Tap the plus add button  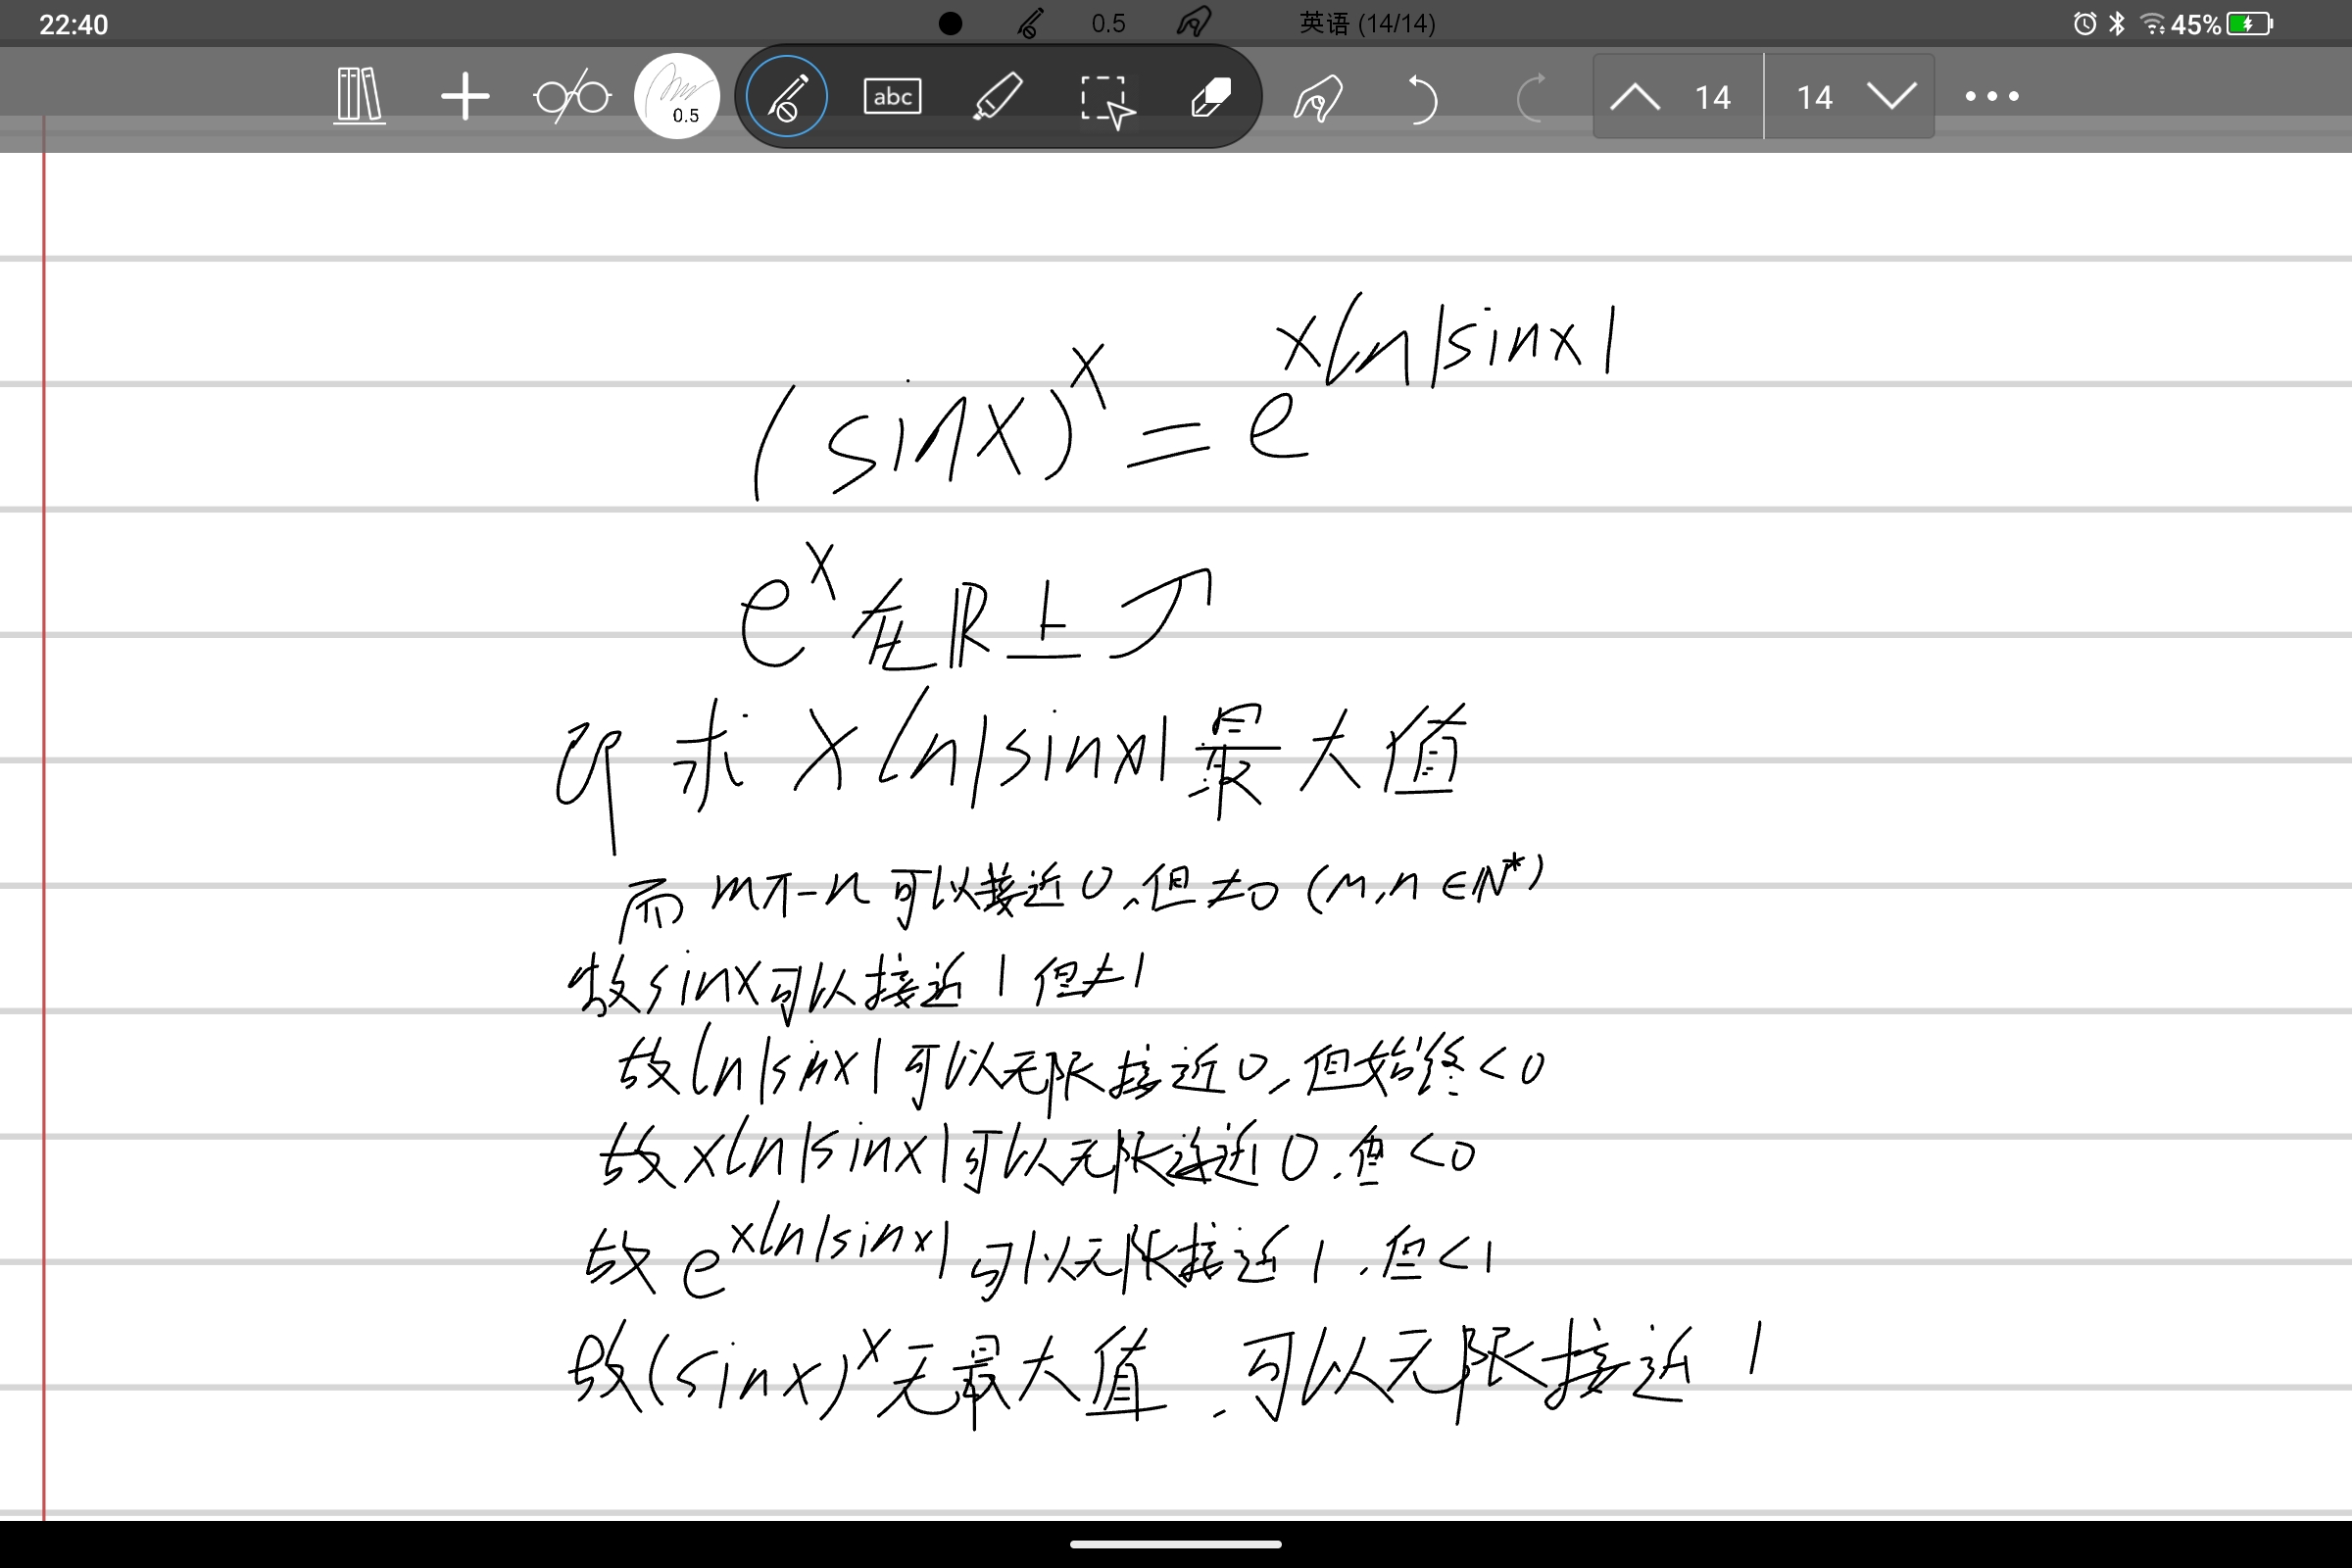pyautogui.click(x=465, y=97)
